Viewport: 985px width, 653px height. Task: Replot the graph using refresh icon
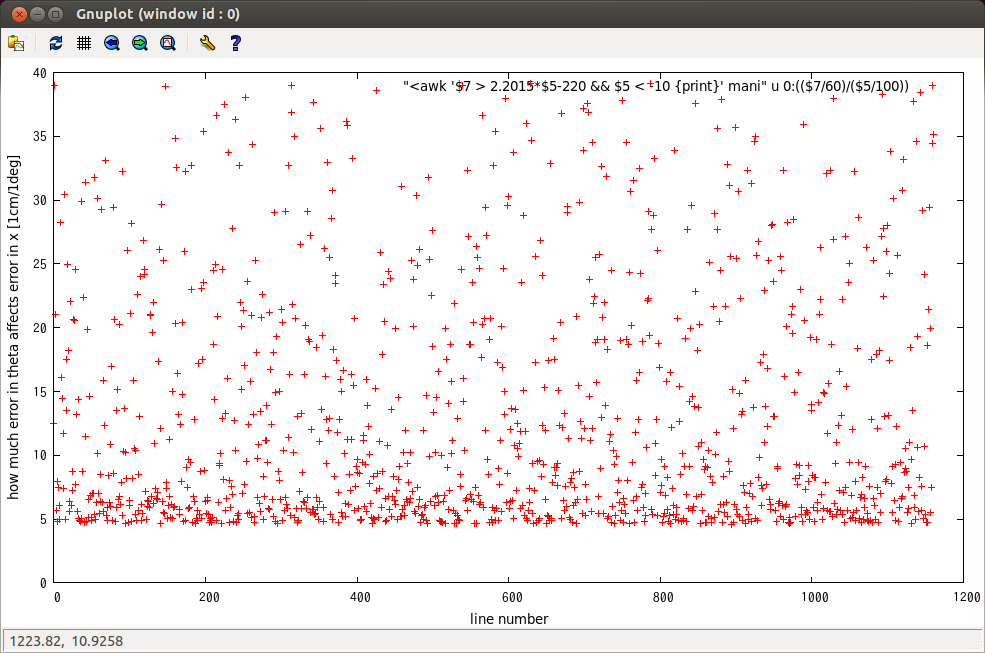56,43
